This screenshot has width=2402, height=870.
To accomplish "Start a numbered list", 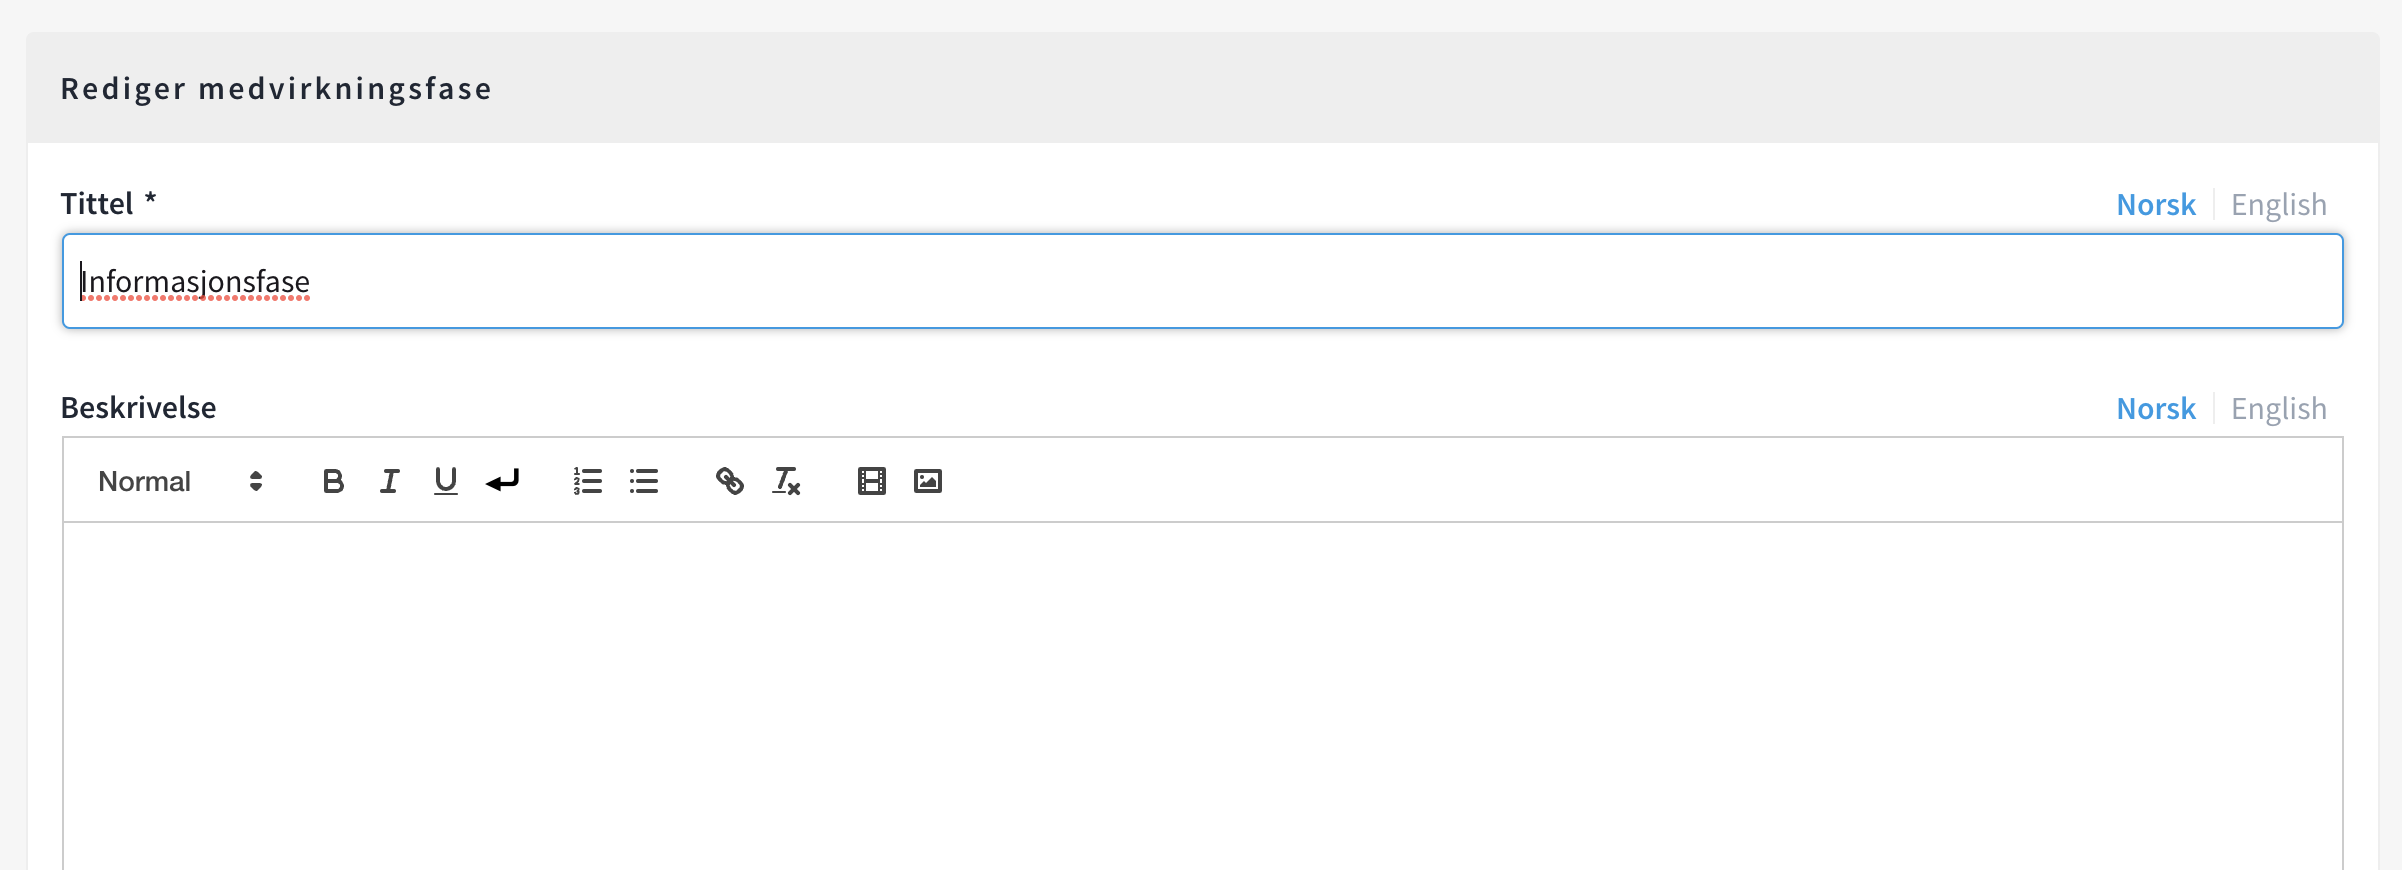I will [587, 482].
